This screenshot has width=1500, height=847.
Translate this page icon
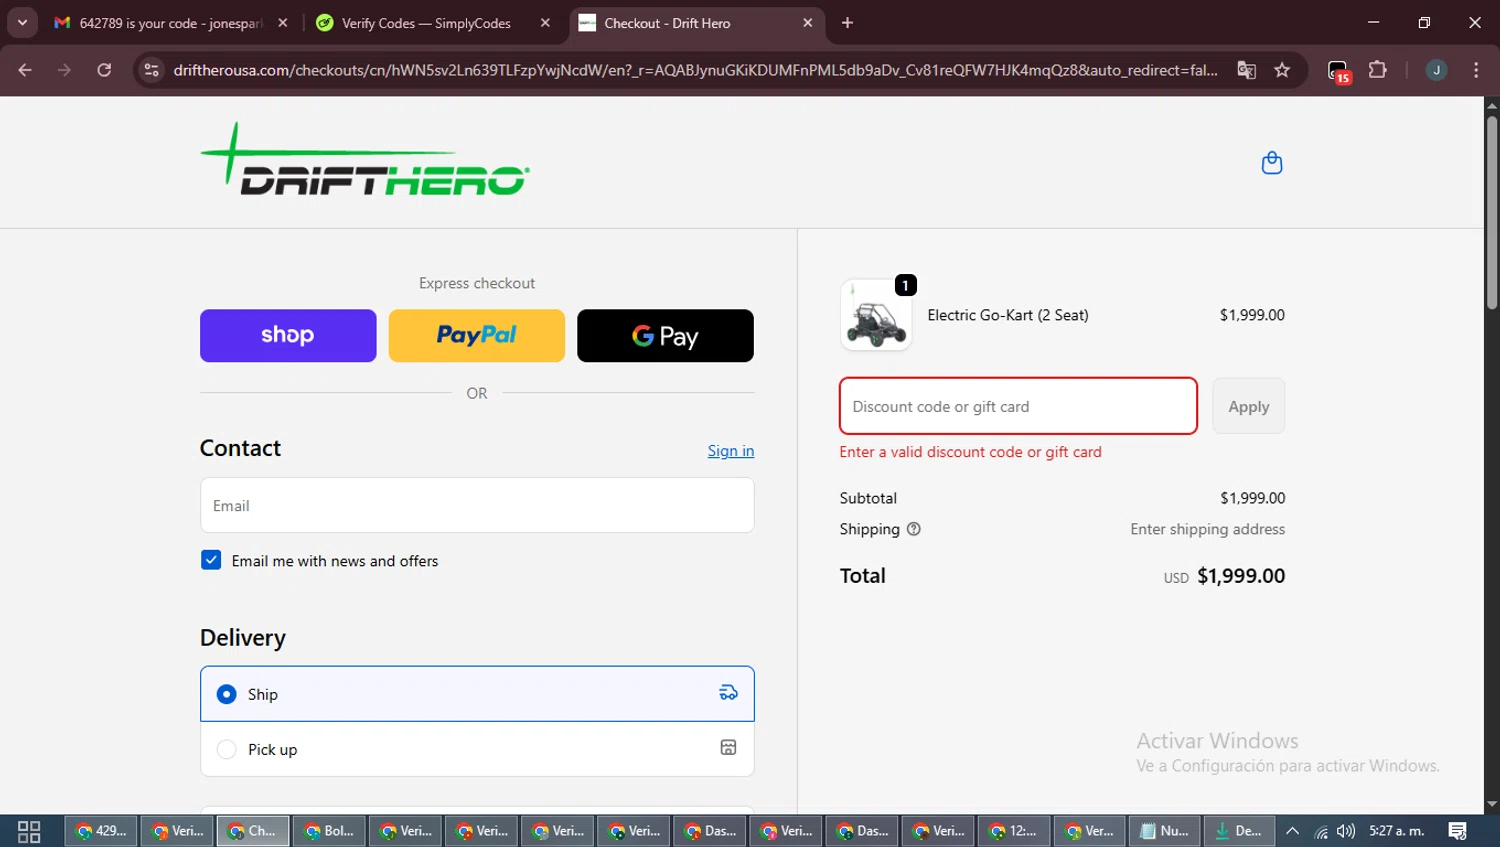point(1246,70)
